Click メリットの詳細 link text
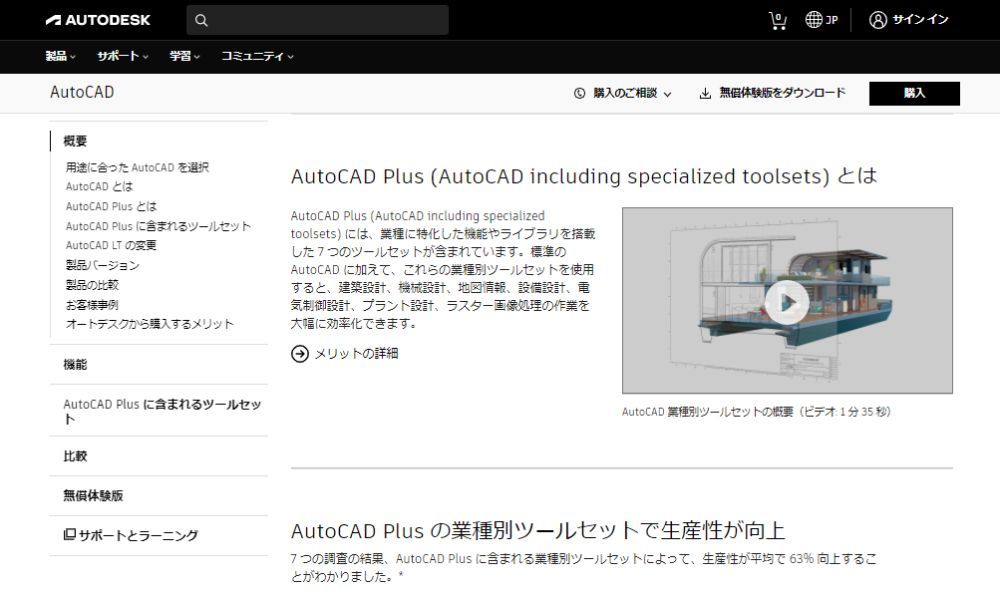 pos(357,353)
